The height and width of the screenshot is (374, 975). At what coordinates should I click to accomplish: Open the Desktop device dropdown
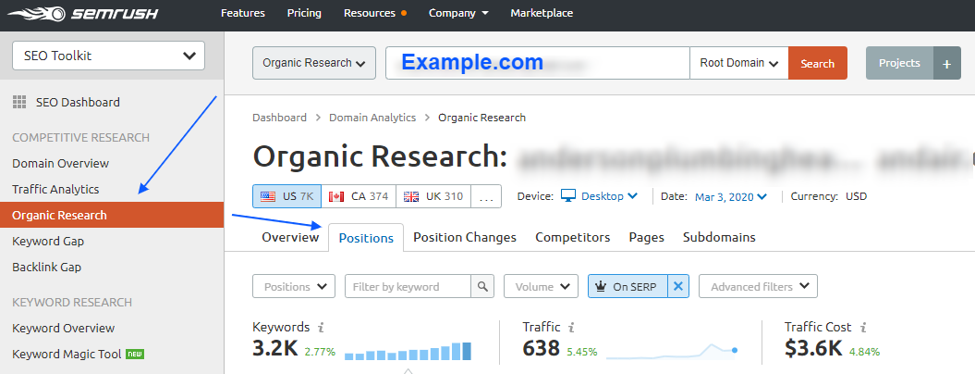(x=609, y=196)
